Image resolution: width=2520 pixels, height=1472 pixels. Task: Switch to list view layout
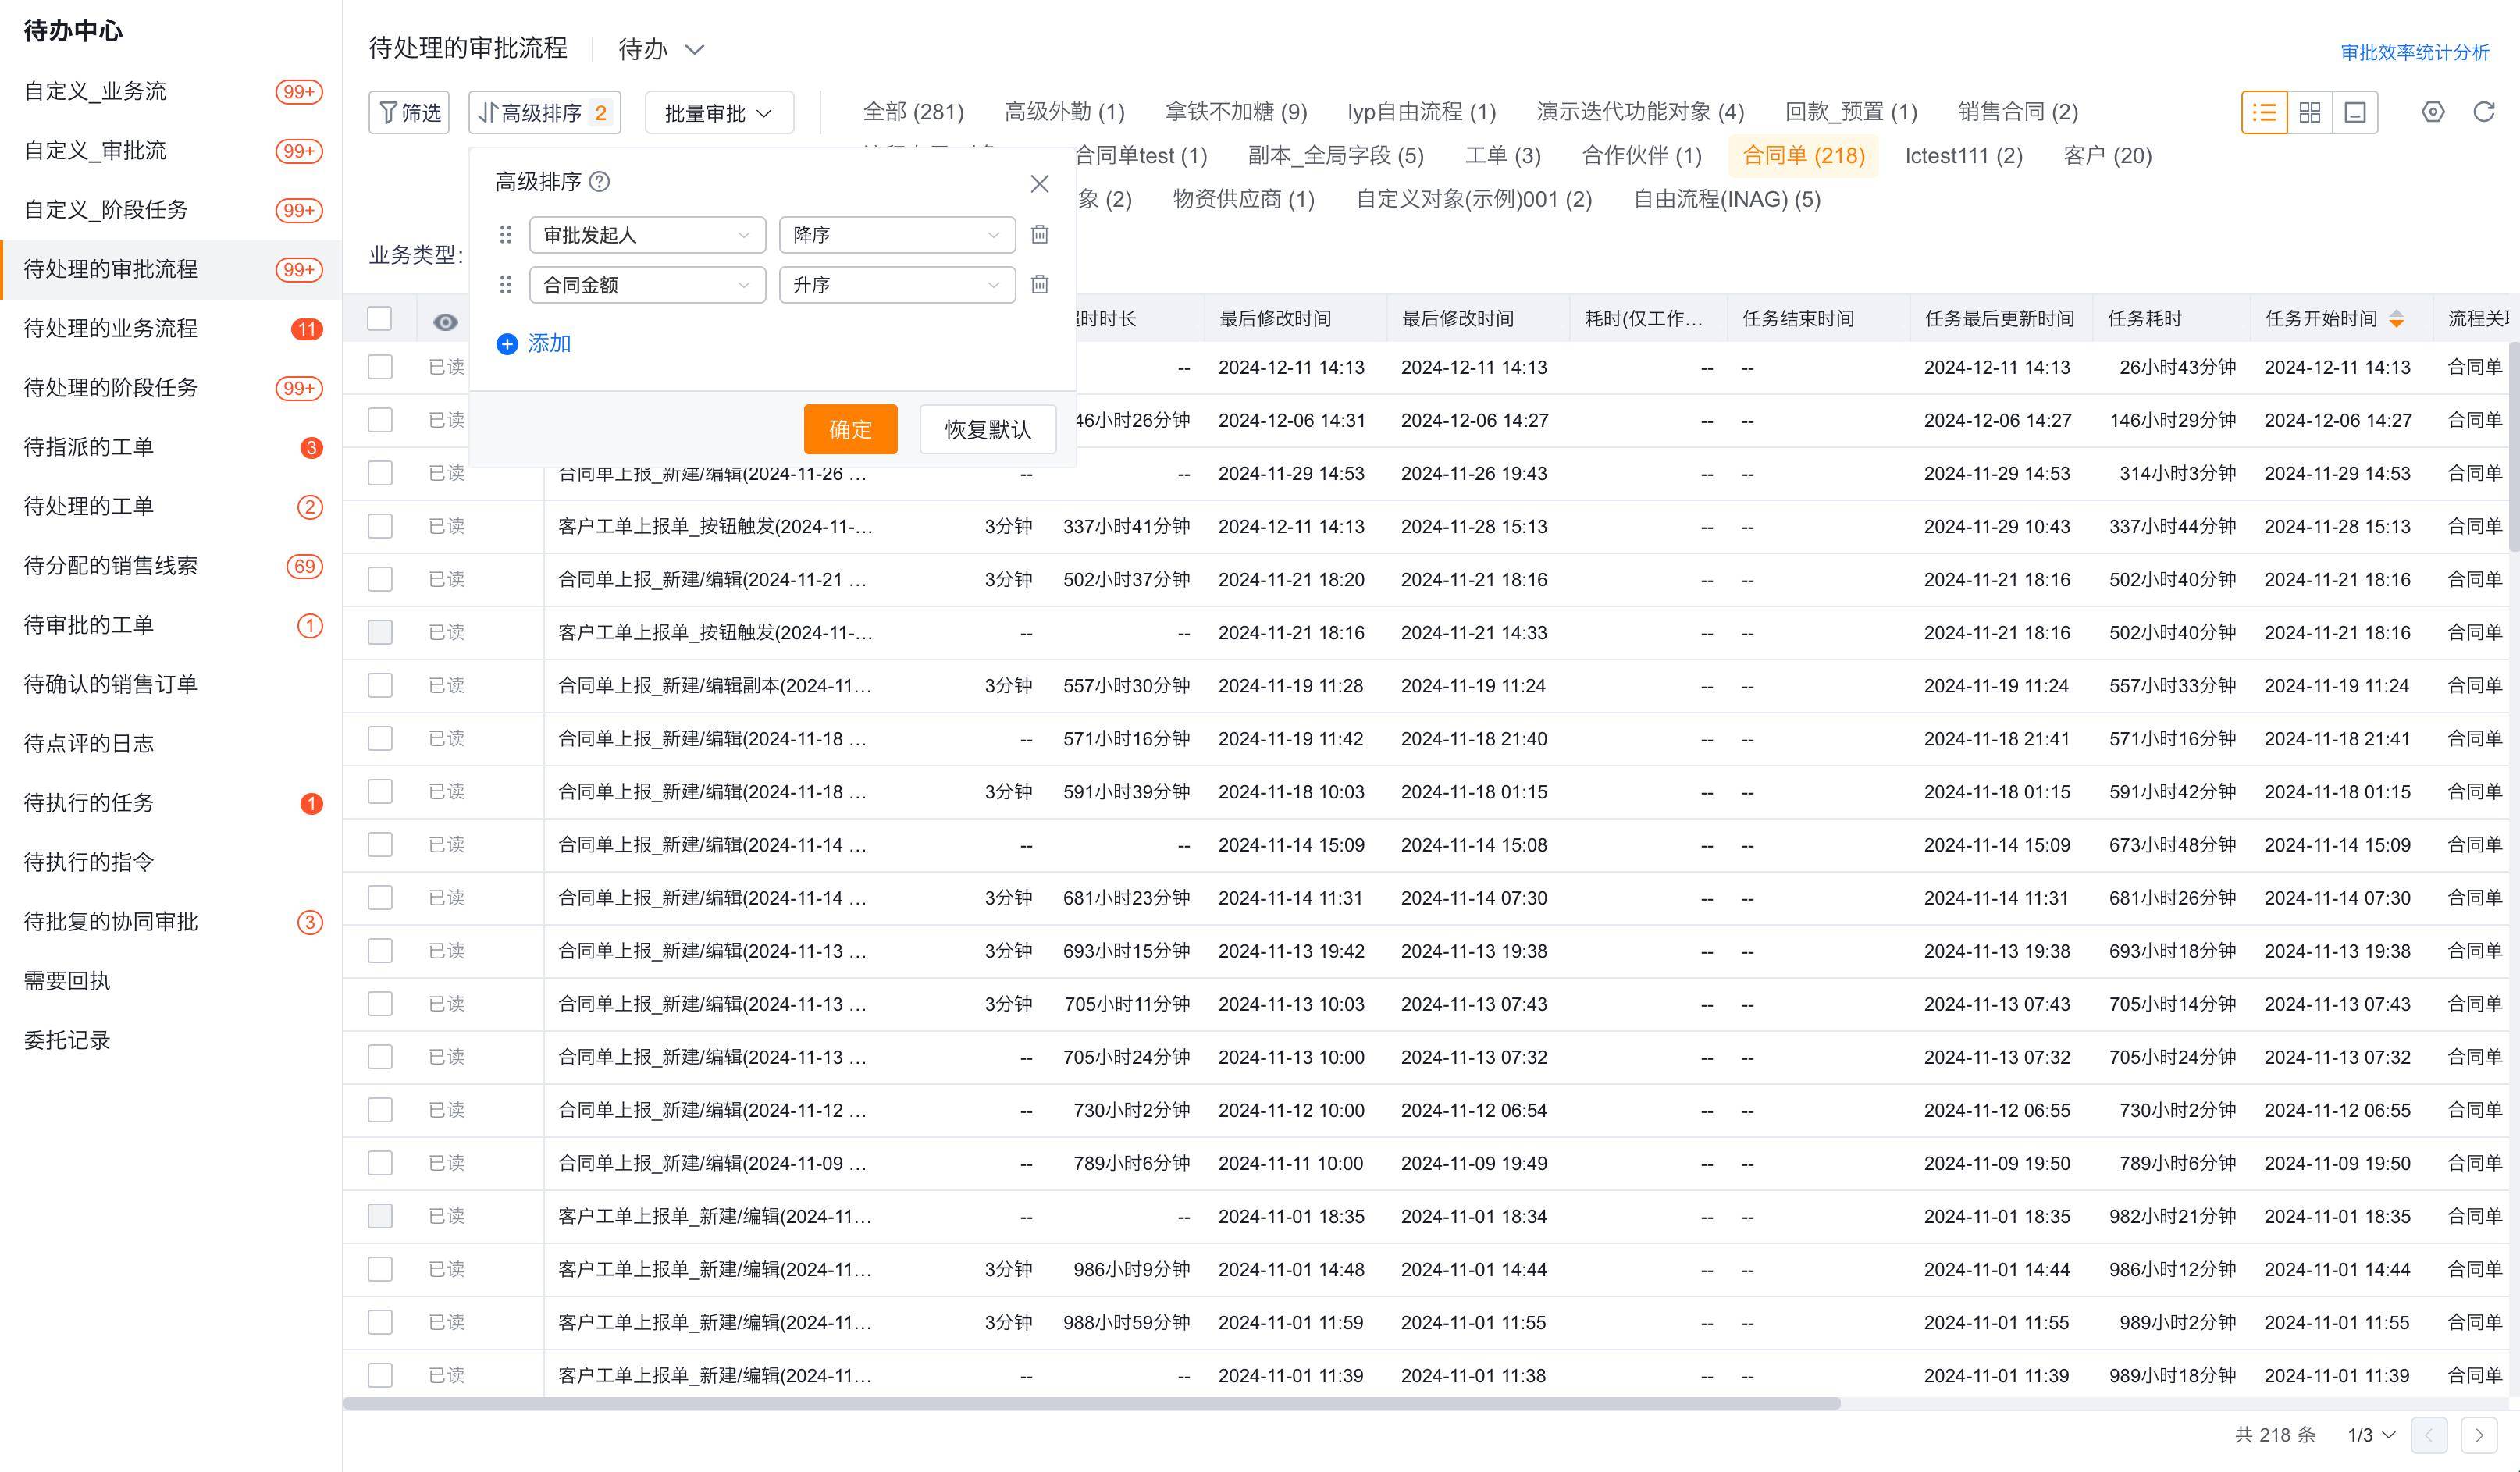(x=2263, y=112)
